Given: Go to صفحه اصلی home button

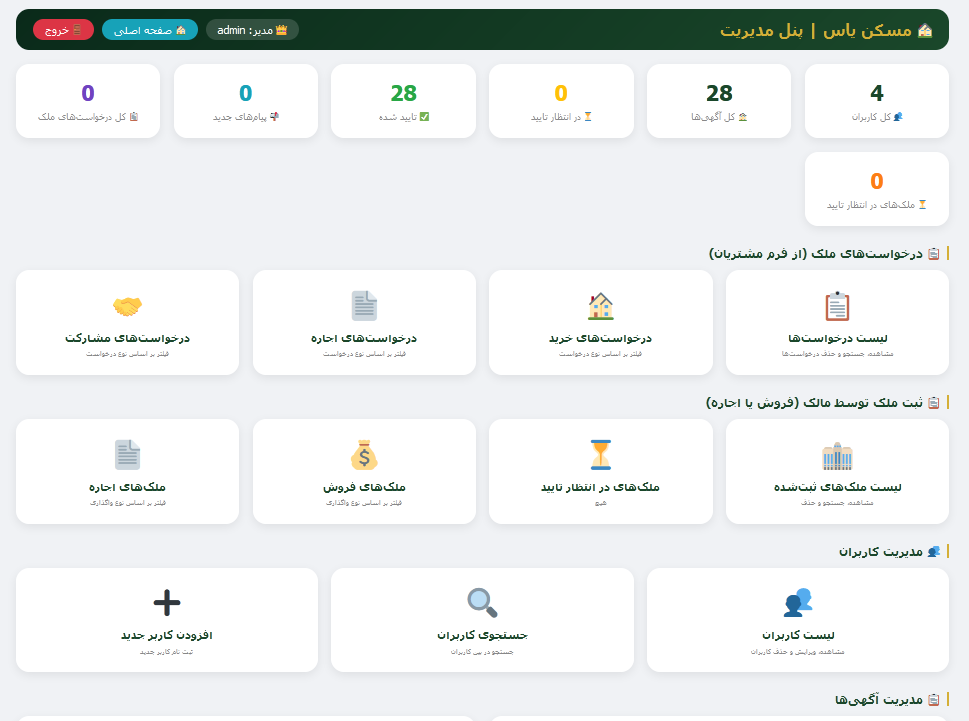Looking at the screenshot, I should click(150, 30).
